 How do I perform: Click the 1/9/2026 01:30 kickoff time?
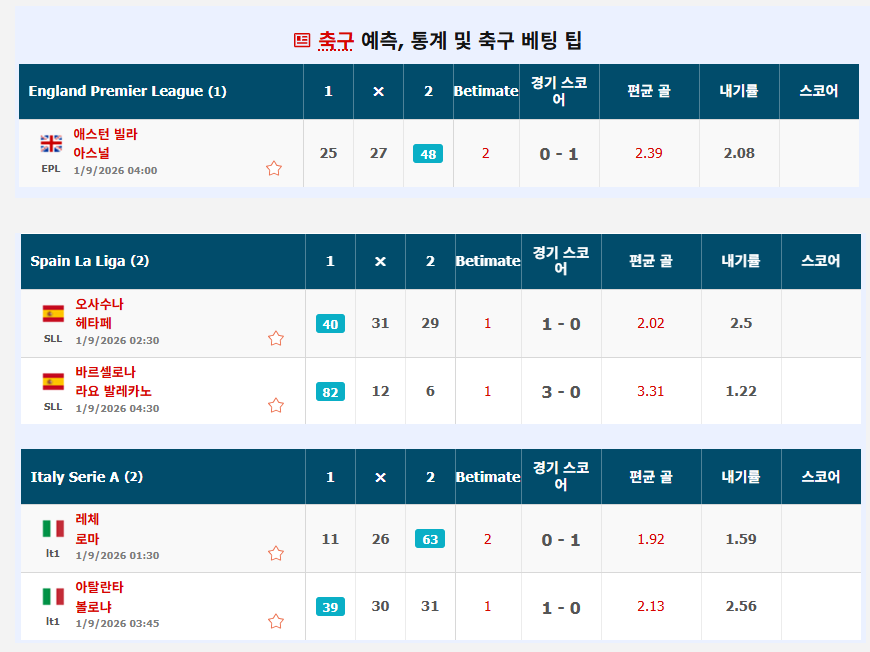[x=118, y=555]
